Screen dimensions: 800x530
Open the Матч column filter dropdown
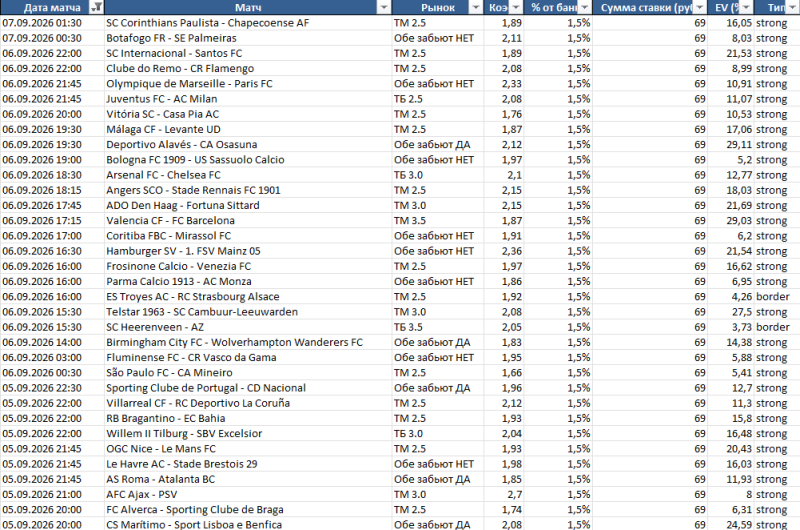[384, 7]
